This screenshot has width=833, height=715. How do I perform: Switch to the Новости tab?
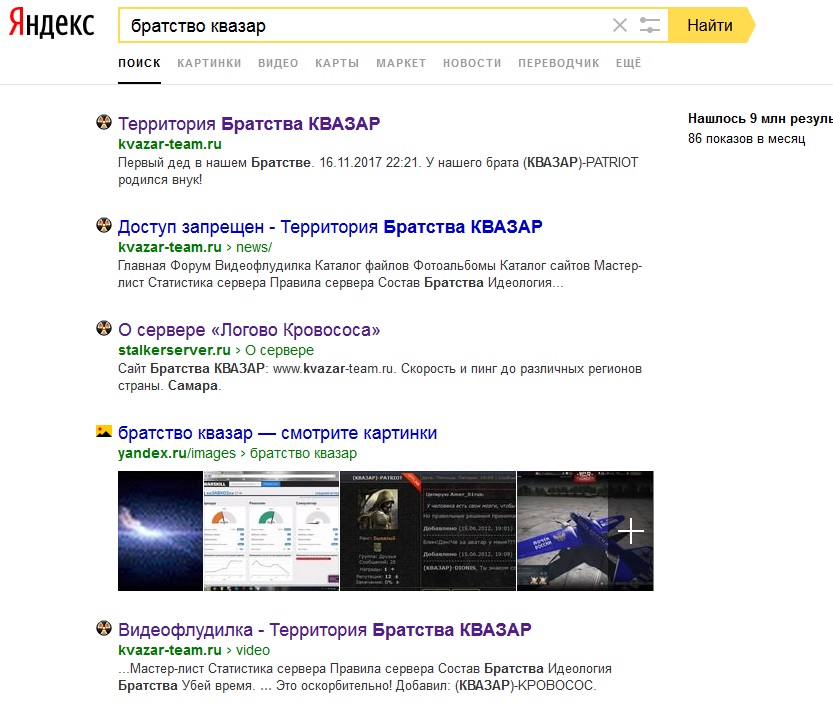click(x=472, y=63)
